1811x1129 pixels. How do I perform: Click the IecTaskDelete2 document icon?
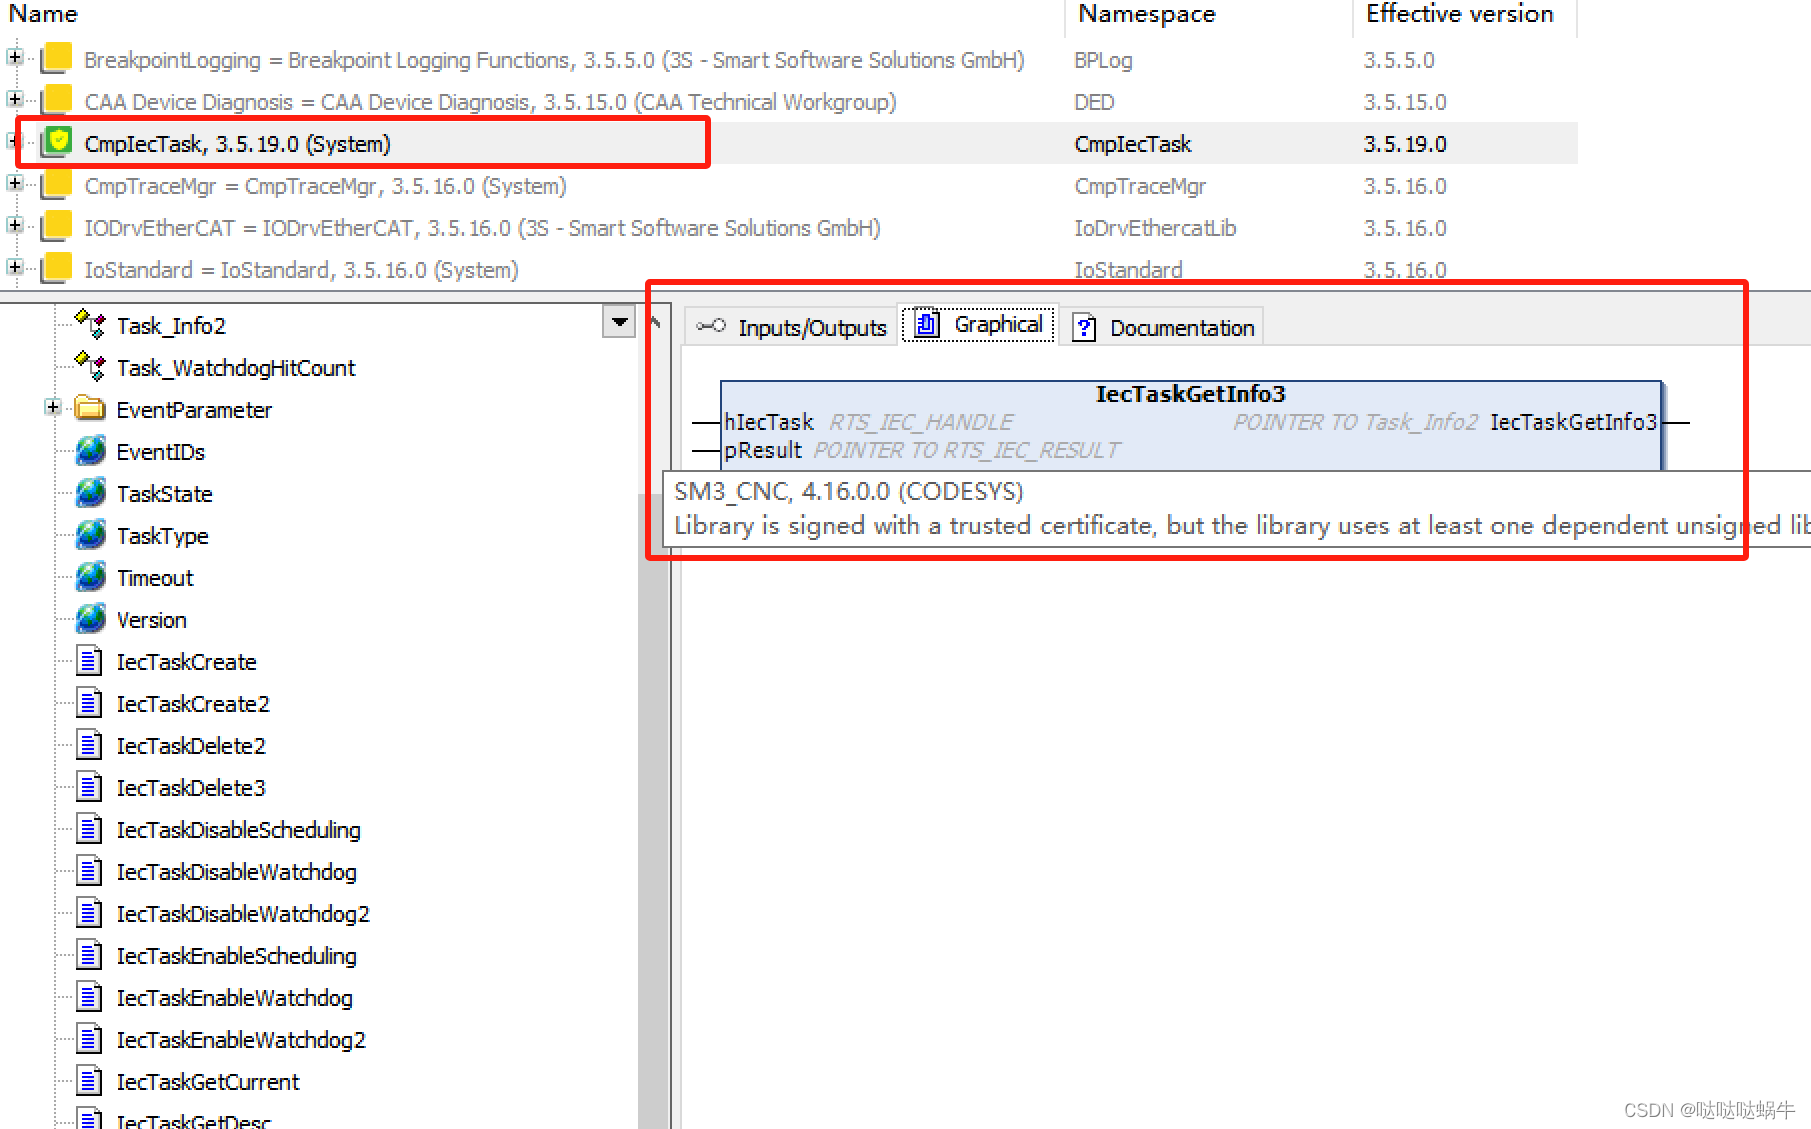[90, 745]
